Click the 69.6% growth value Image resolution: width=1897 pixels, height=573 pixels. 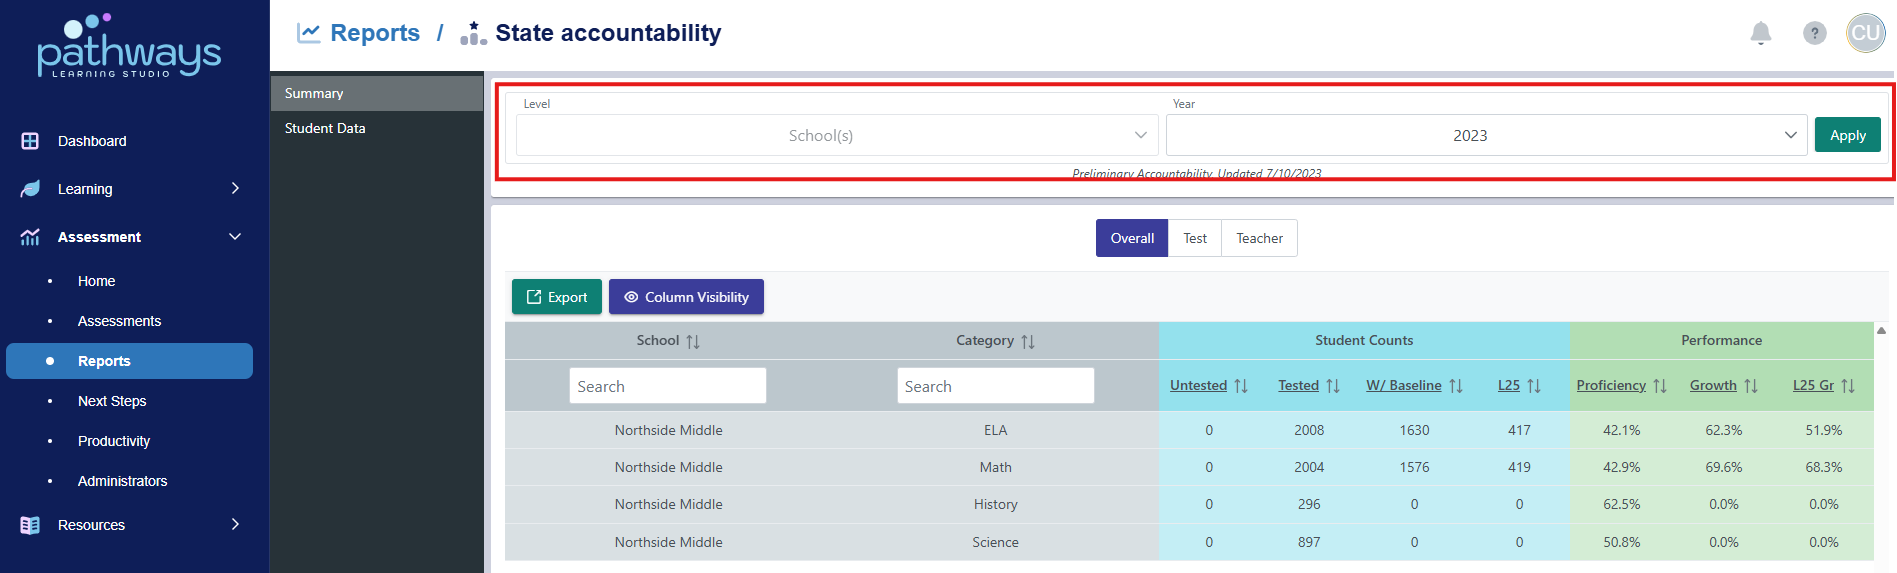1724,467
